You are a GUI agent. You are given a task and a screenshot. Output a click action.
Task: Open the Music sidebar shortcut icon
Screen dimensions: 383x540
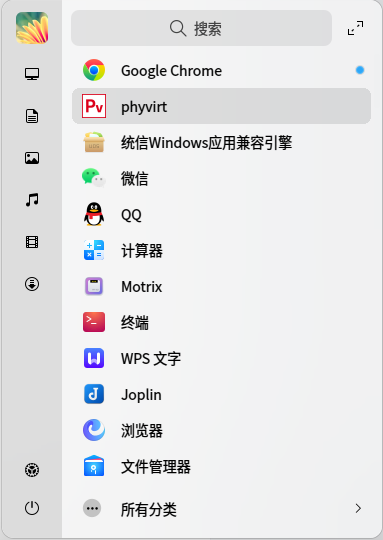[x=32, y=200]
